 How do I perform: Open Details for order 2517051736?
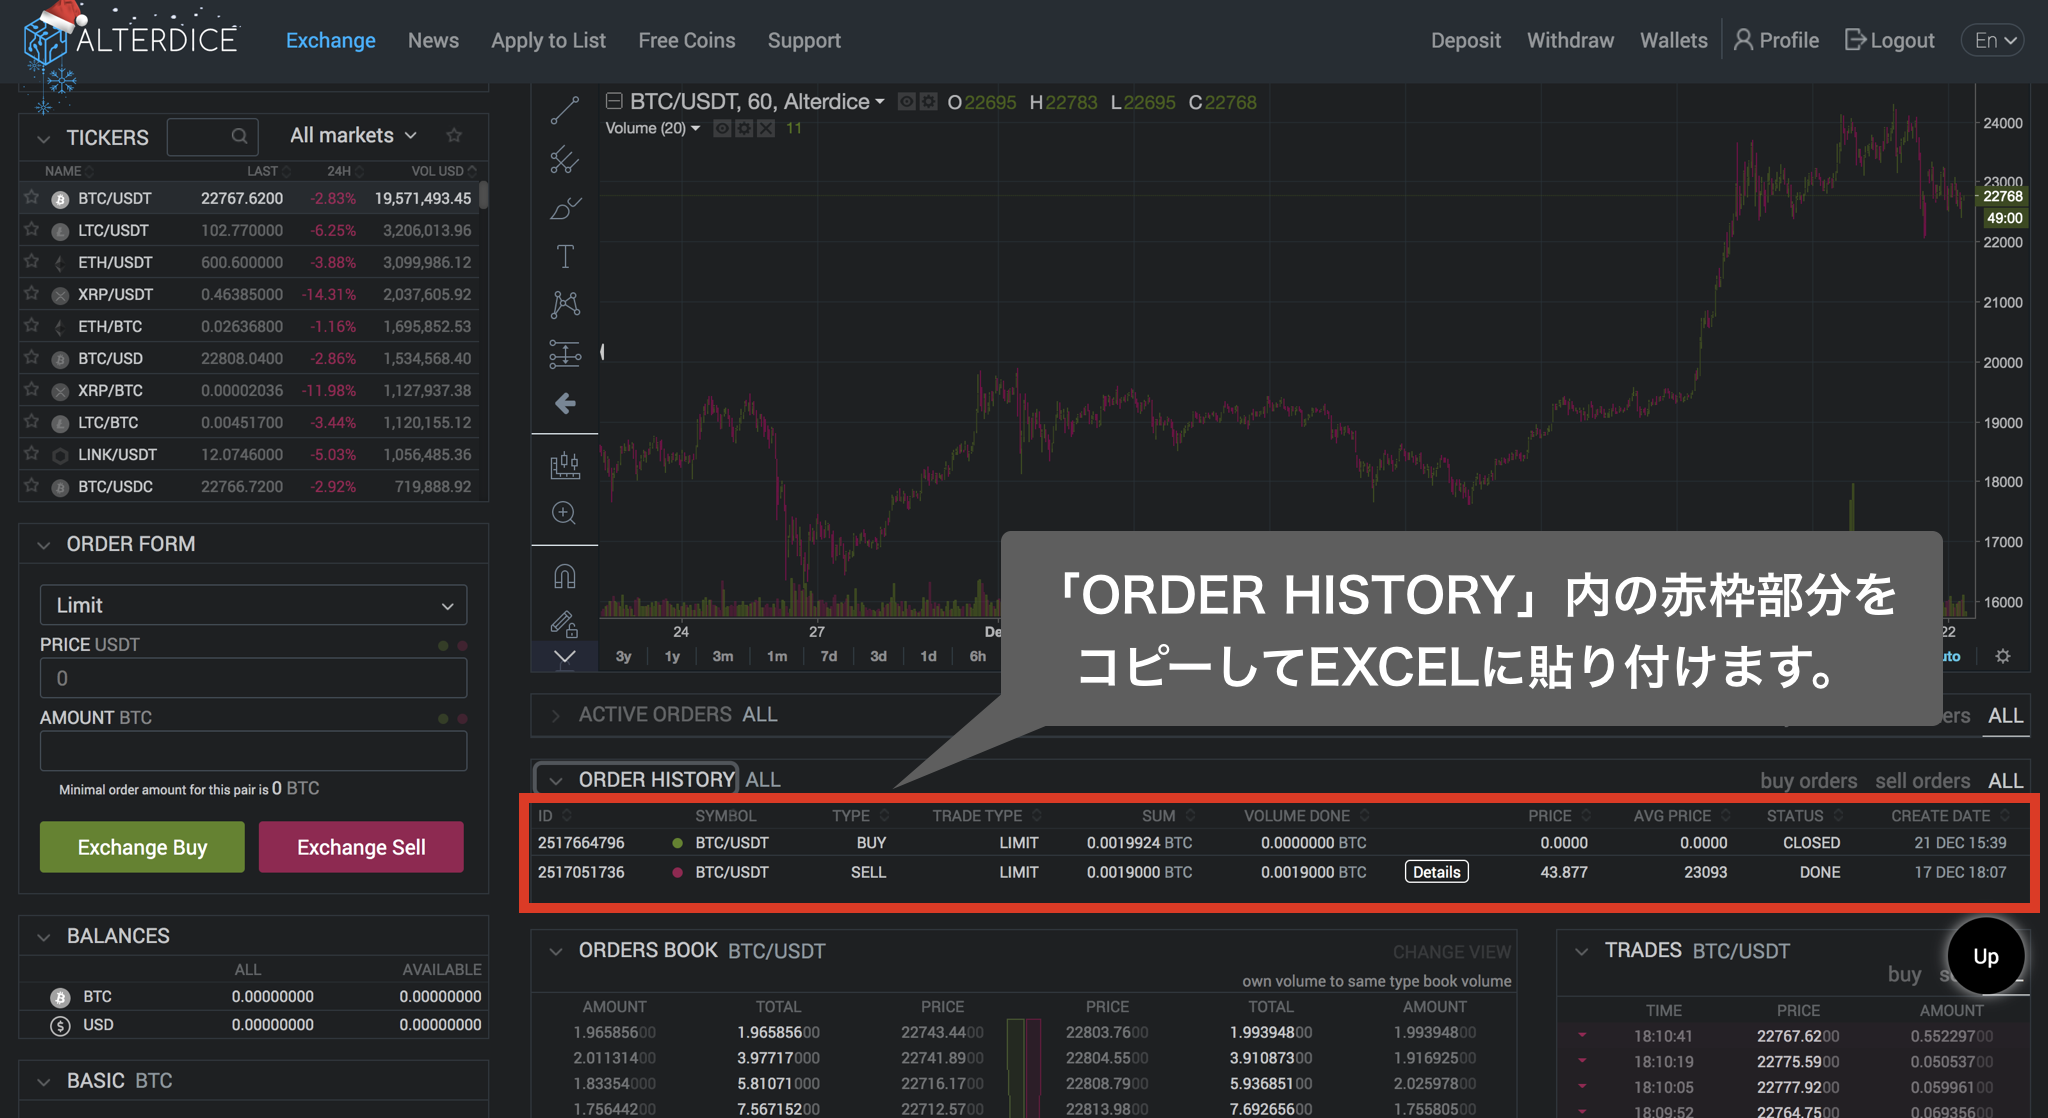1437,872
